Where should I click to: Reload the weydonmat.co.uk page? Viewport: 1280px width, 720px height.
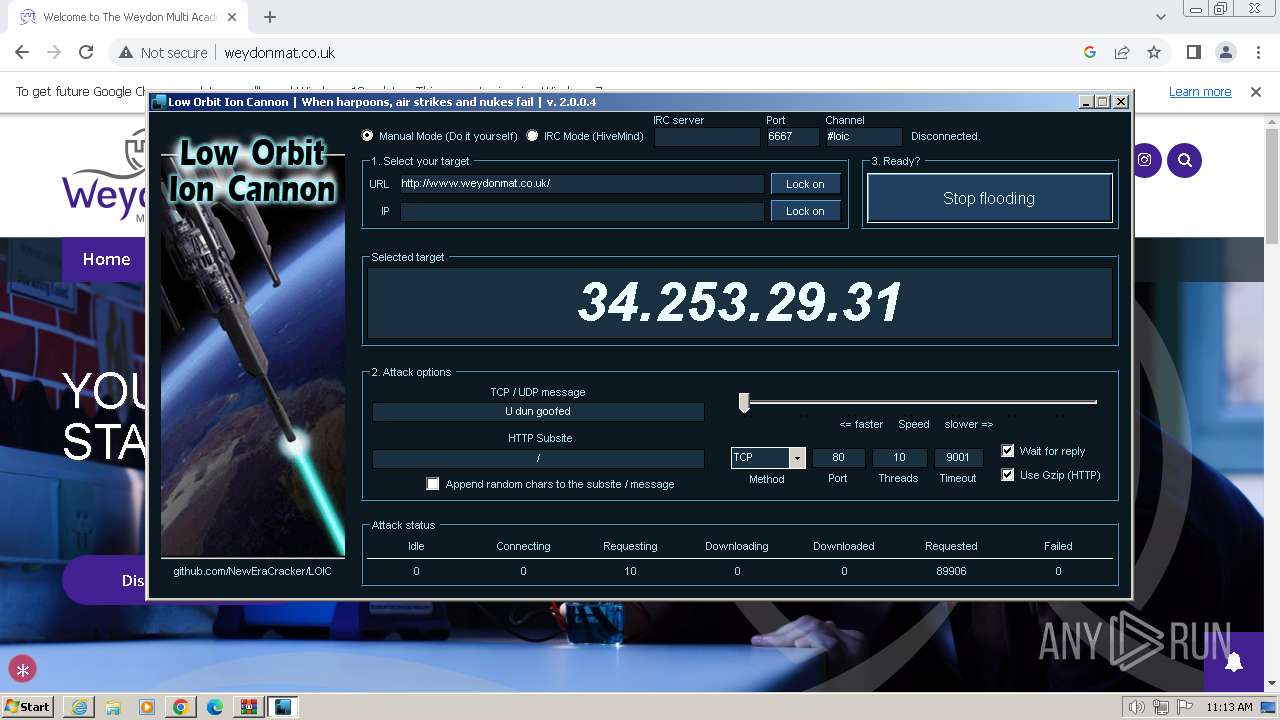coord(86,53)
